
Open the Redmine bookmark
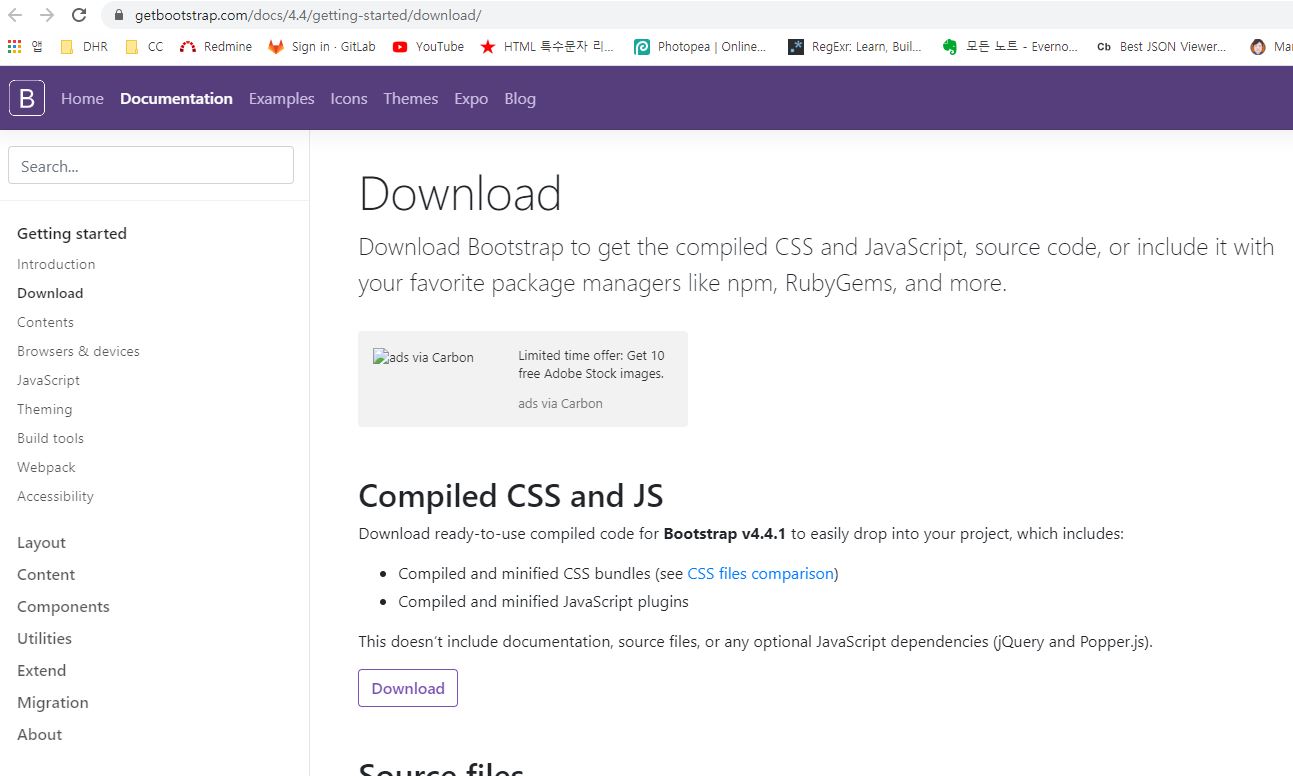pos(216,47)
